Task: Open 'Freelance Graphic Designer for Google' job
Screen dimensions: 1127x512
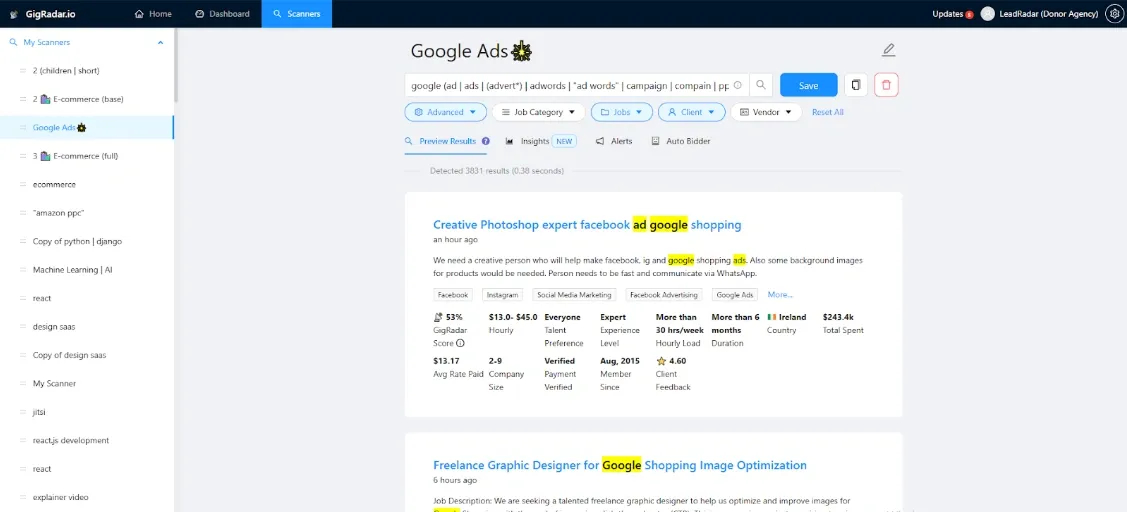Action: coord(620,465)
